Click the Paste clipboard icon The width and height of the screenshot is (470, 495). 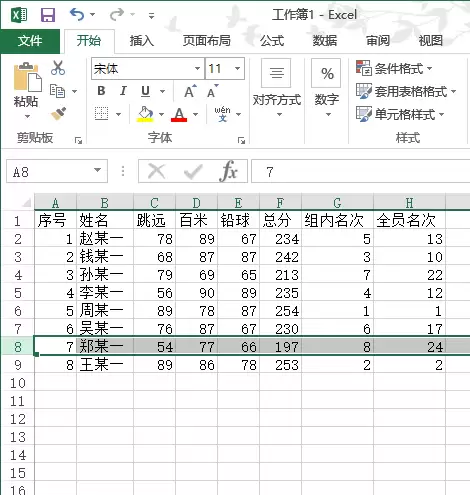pyautogui.click(x=27, y=77)
